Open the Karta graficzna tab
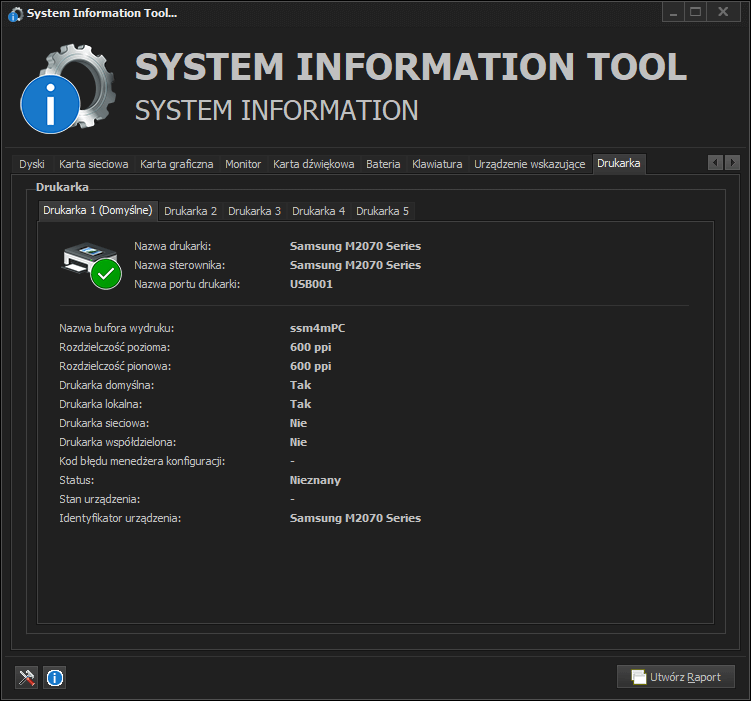 (x=176, y=164)
